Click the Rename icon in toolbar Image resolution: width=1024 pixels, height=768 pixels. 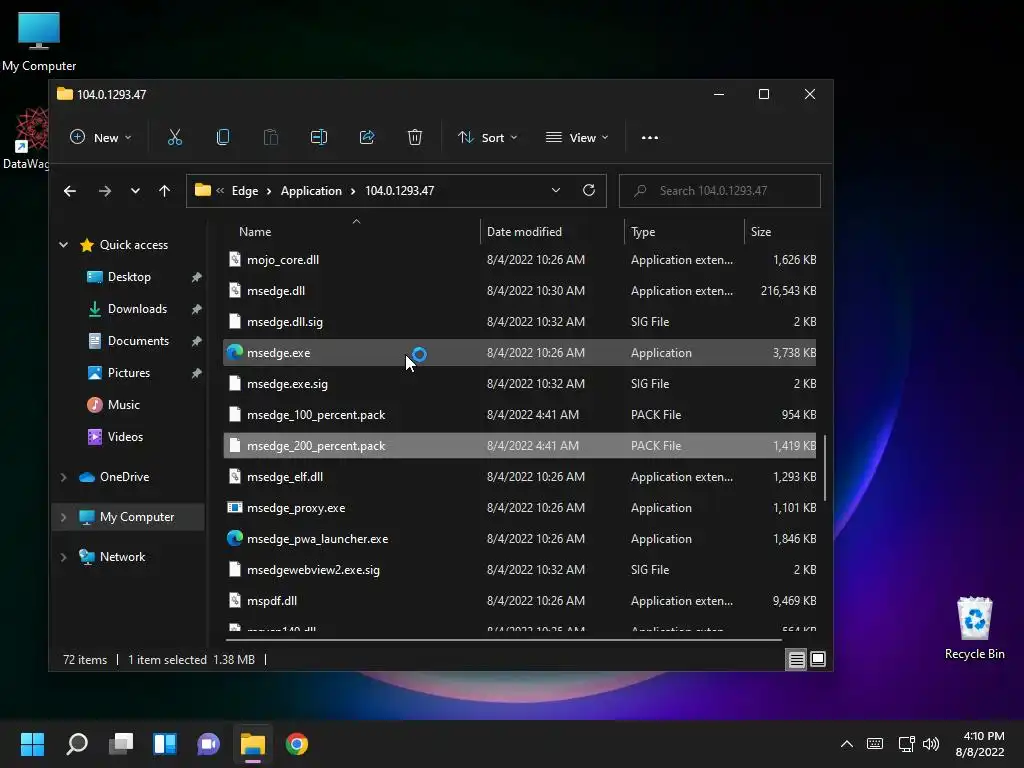point(319,137)
